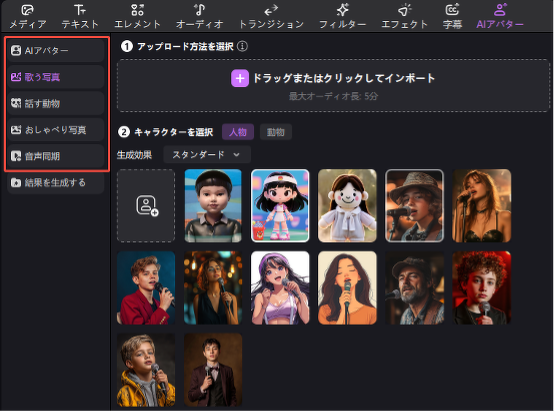The width and height of the screenshot is (554, 412).
Task: Select the illustrated woman in orange top avatar
Action: tap(347, 288)
